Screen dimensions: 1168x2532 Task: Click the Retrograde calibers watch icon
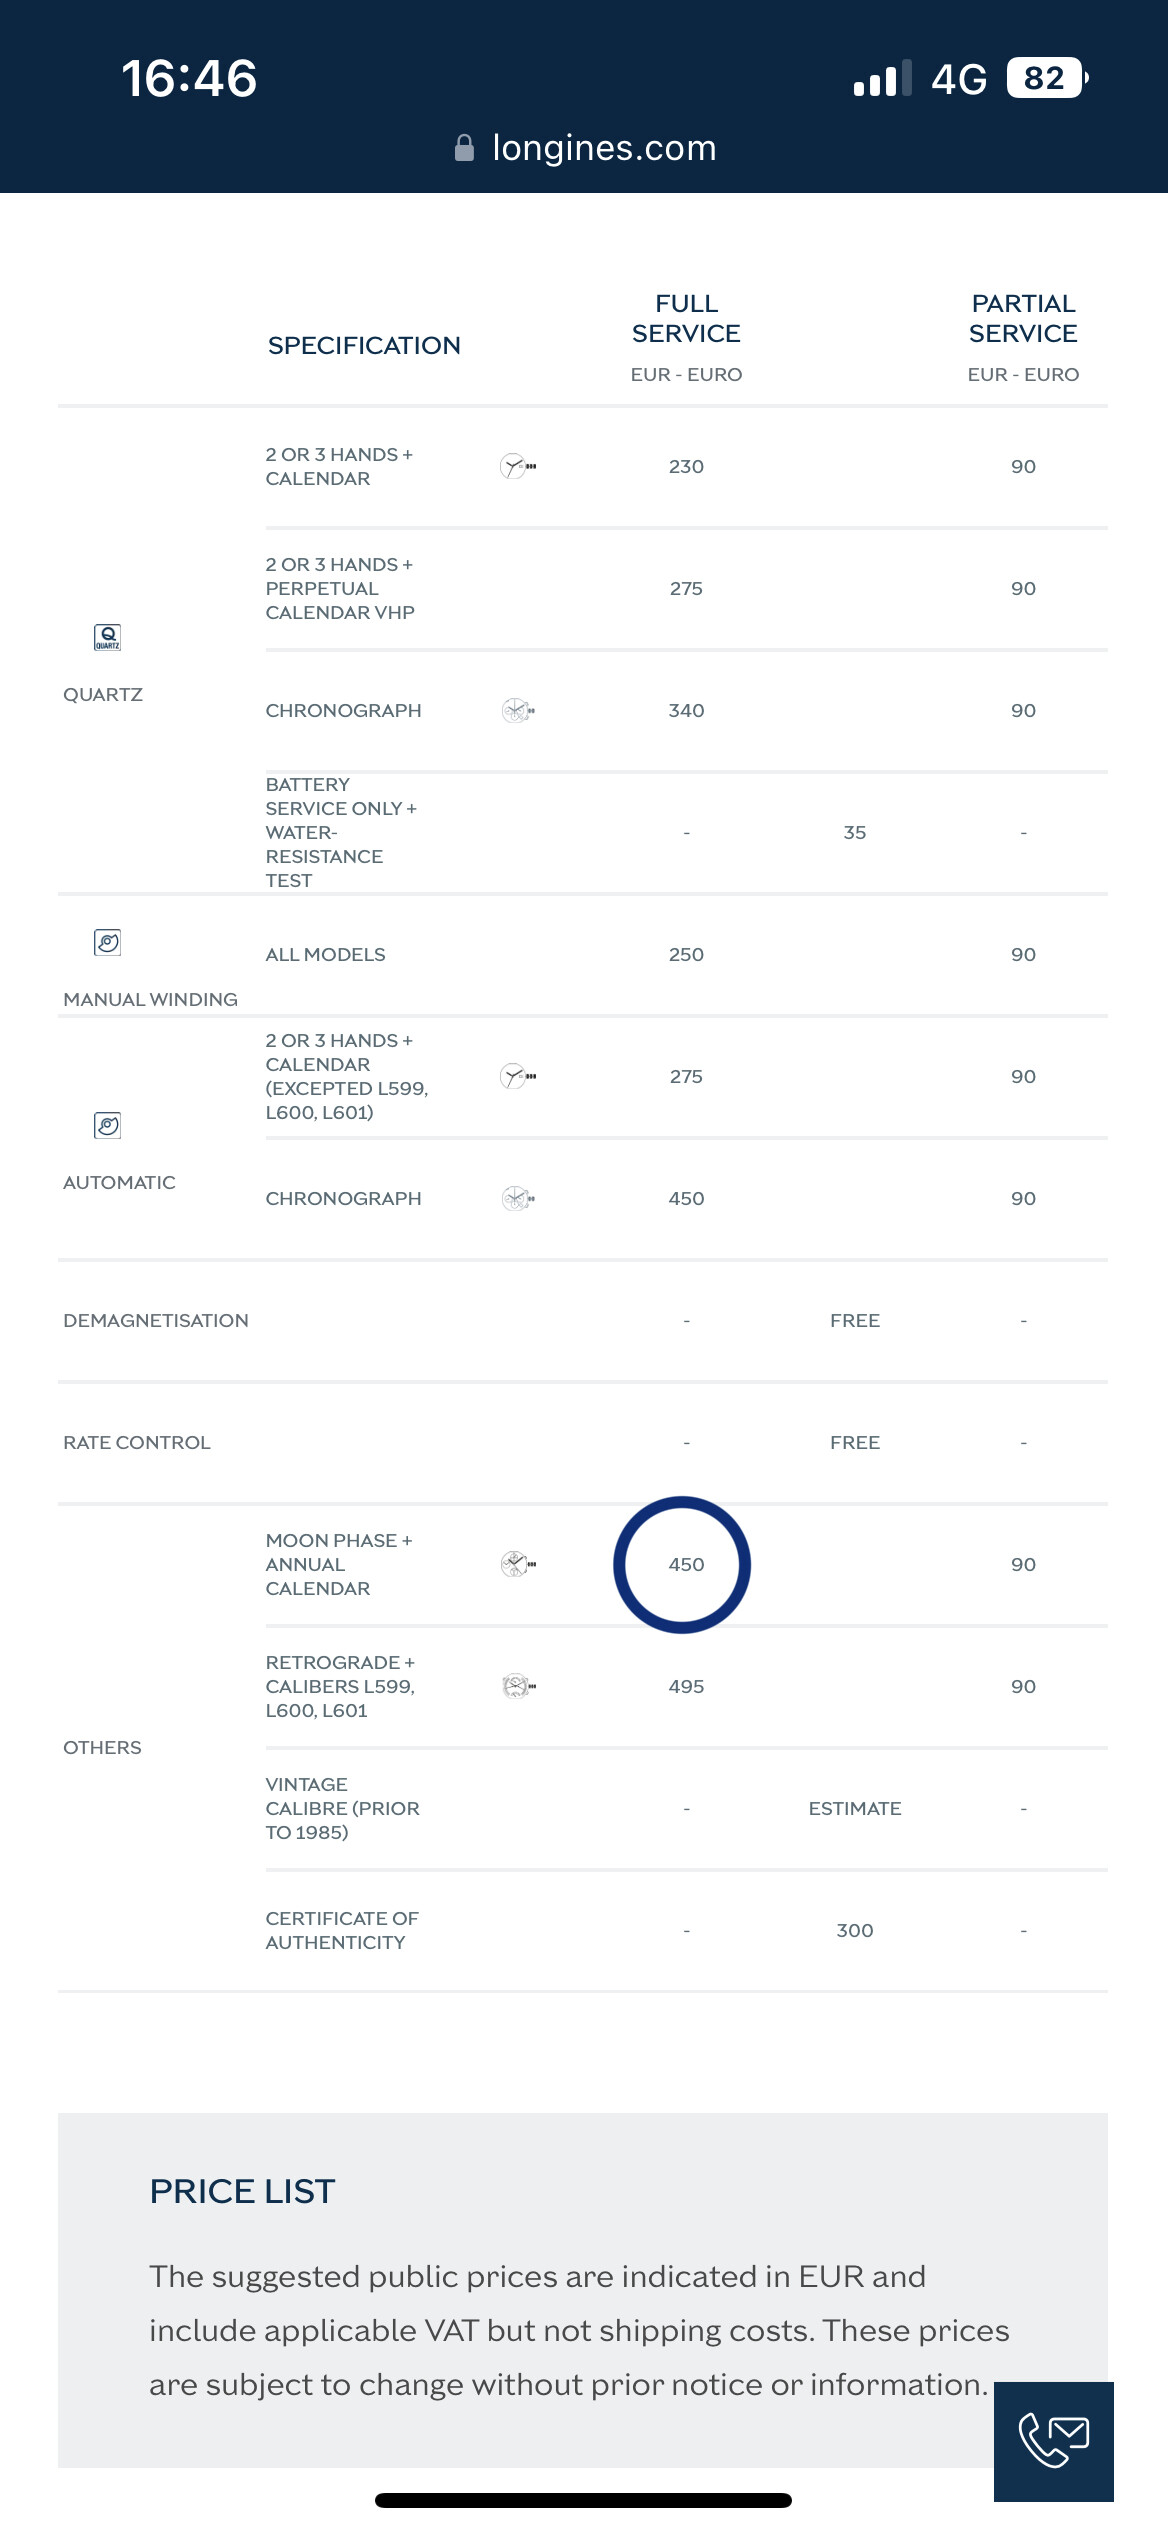point(517,1686)
